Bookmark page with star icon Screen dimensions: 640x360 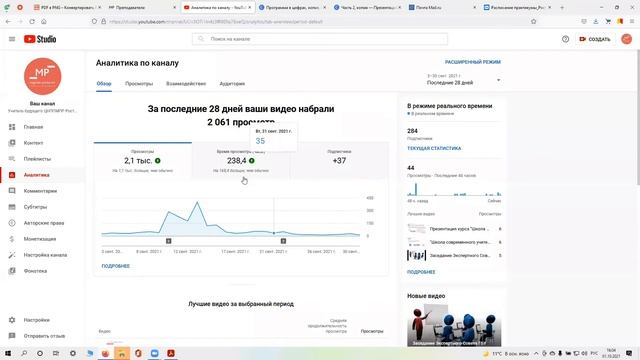point(533,21)
